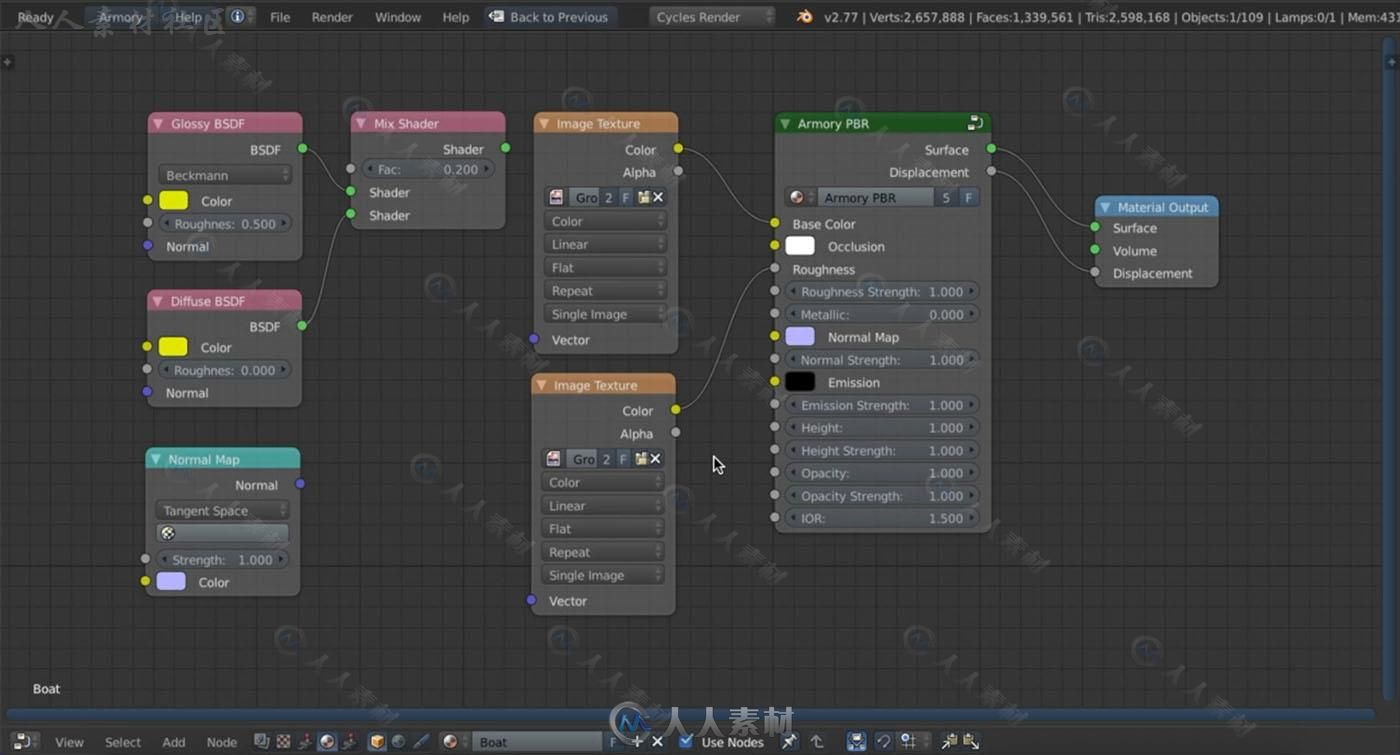Click user count 2 on upper Image Texture
The image size is (1400, 755).
point(608,197)
